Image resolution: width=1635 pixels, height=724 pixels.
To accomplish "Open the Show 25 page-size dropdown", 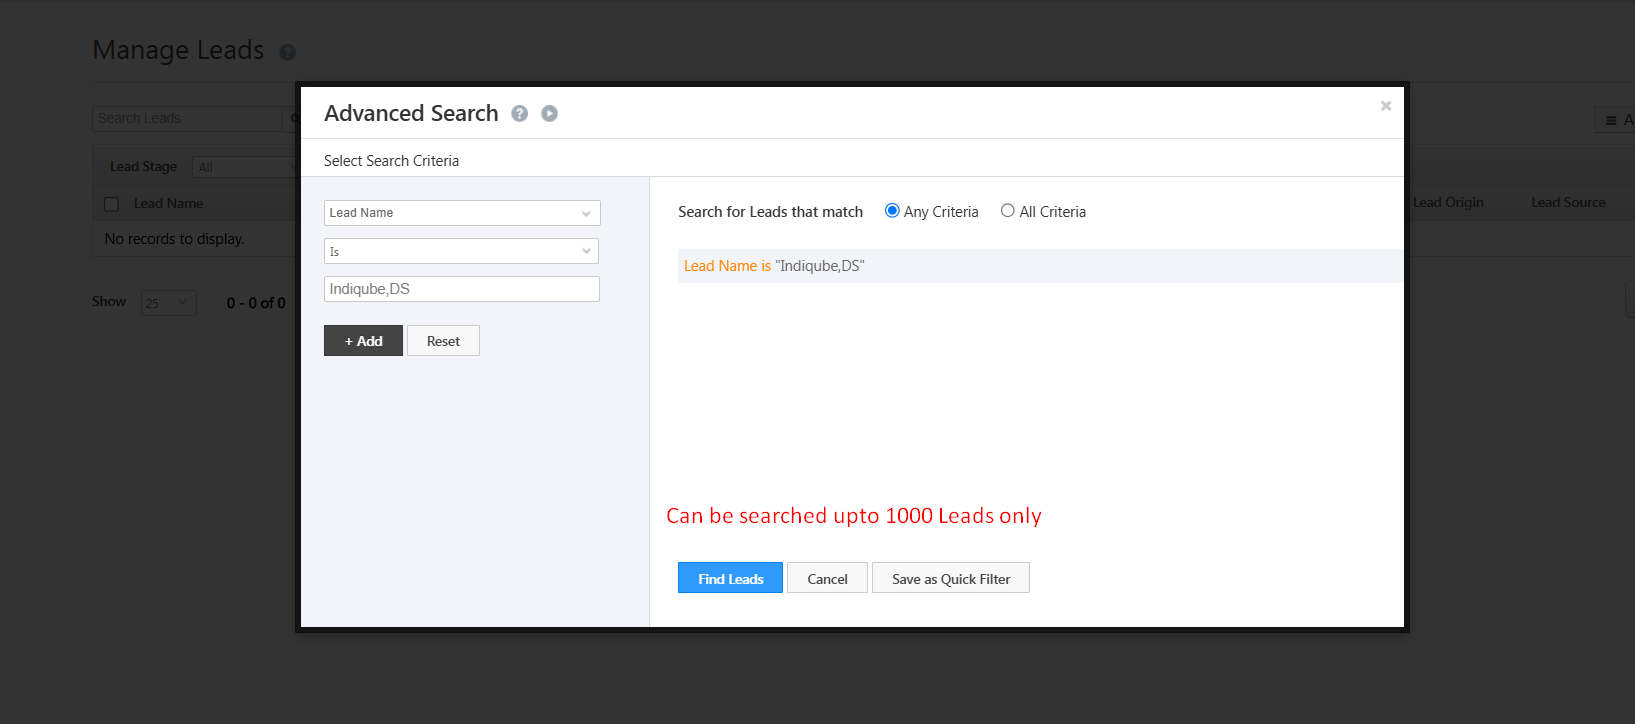I will 168,303.
